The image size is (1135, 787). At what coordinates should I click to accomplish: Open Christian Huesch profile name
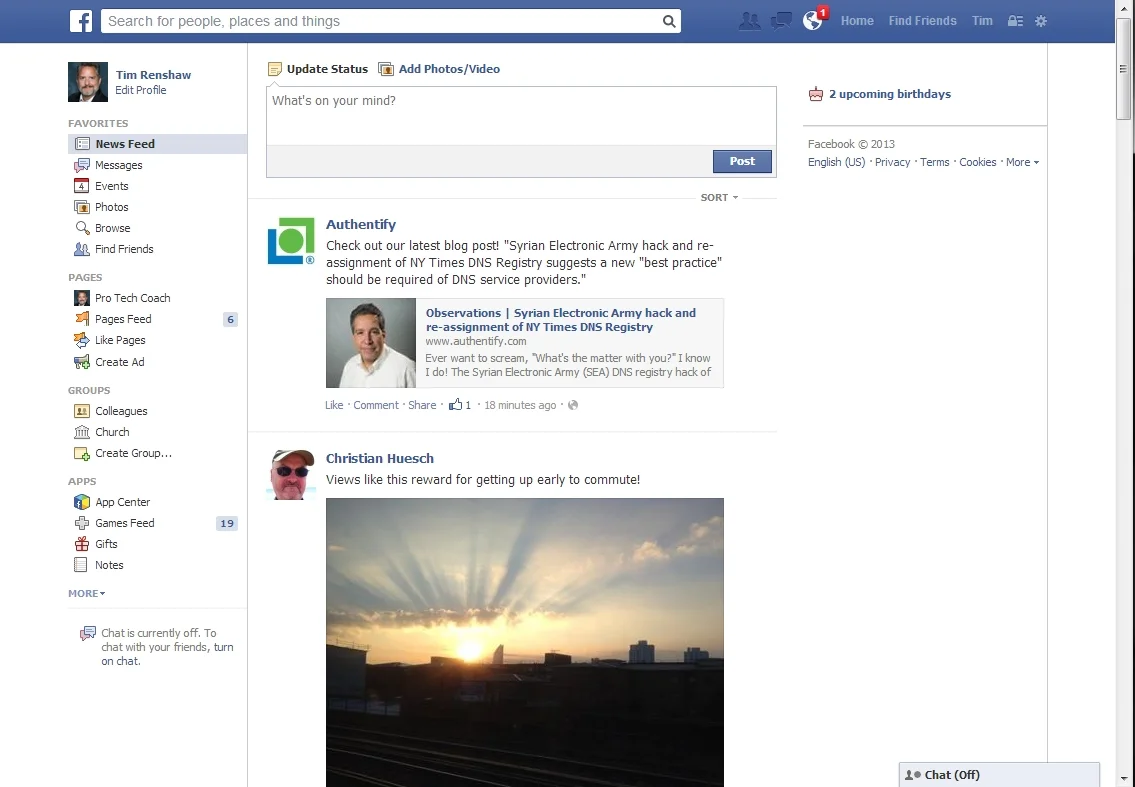[379, 458]
